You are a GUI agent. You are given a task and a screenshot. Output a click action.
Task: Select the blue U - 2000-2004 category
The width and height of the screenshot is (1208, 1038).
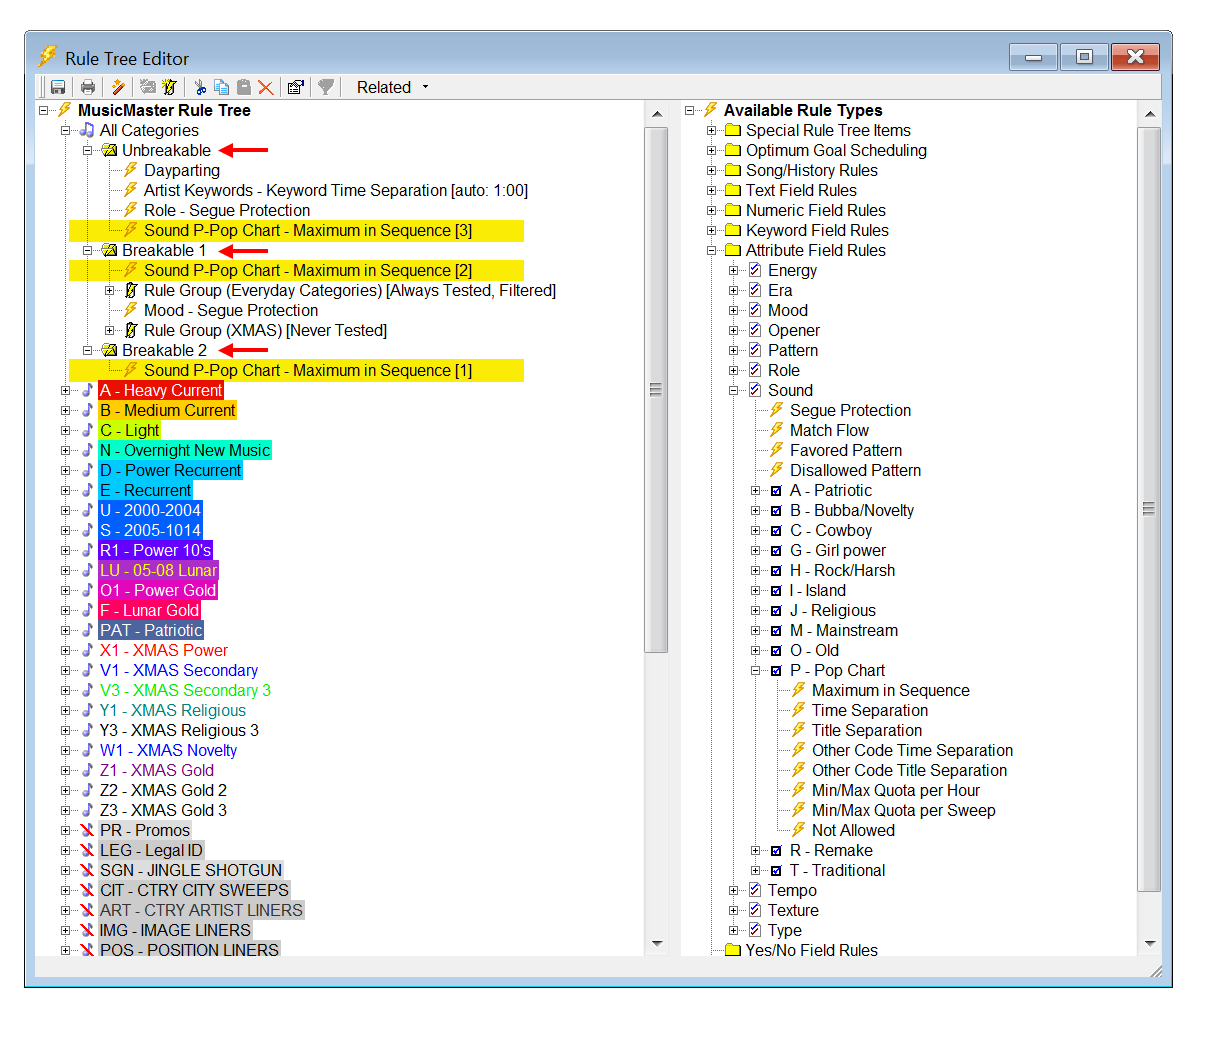(150, 510)
